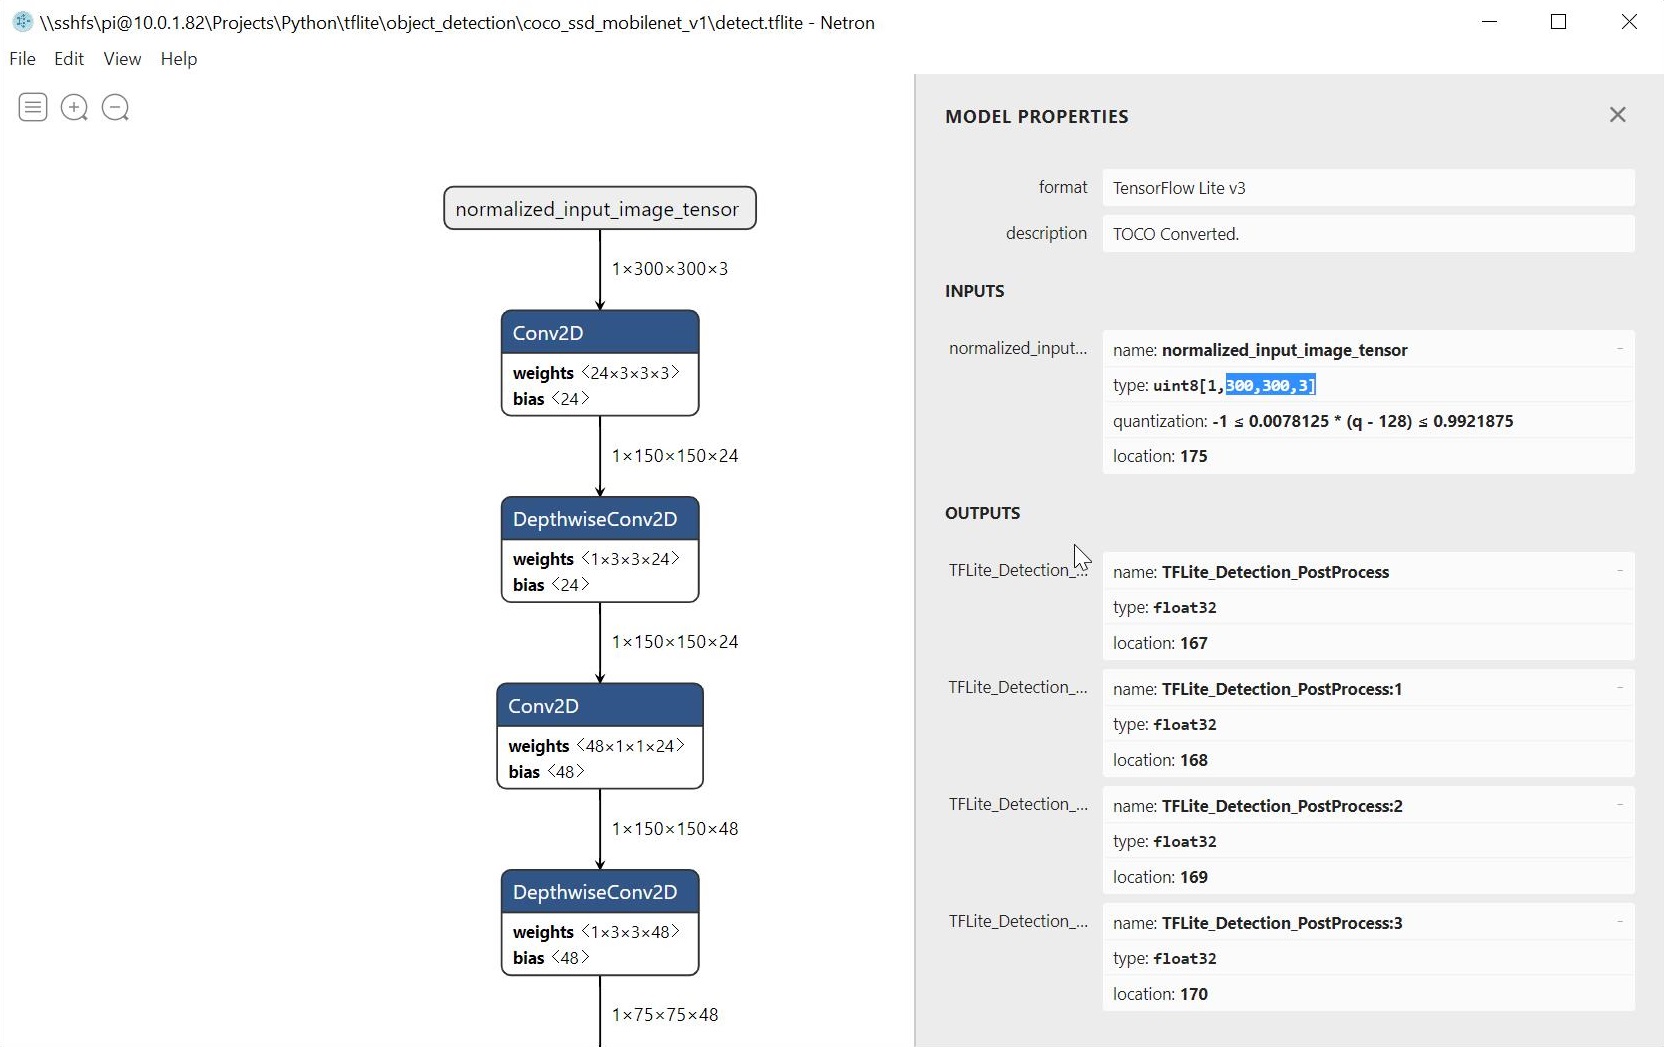Open the Help menu
This screenshot has height=1047, width=1664.
point(179,59)
